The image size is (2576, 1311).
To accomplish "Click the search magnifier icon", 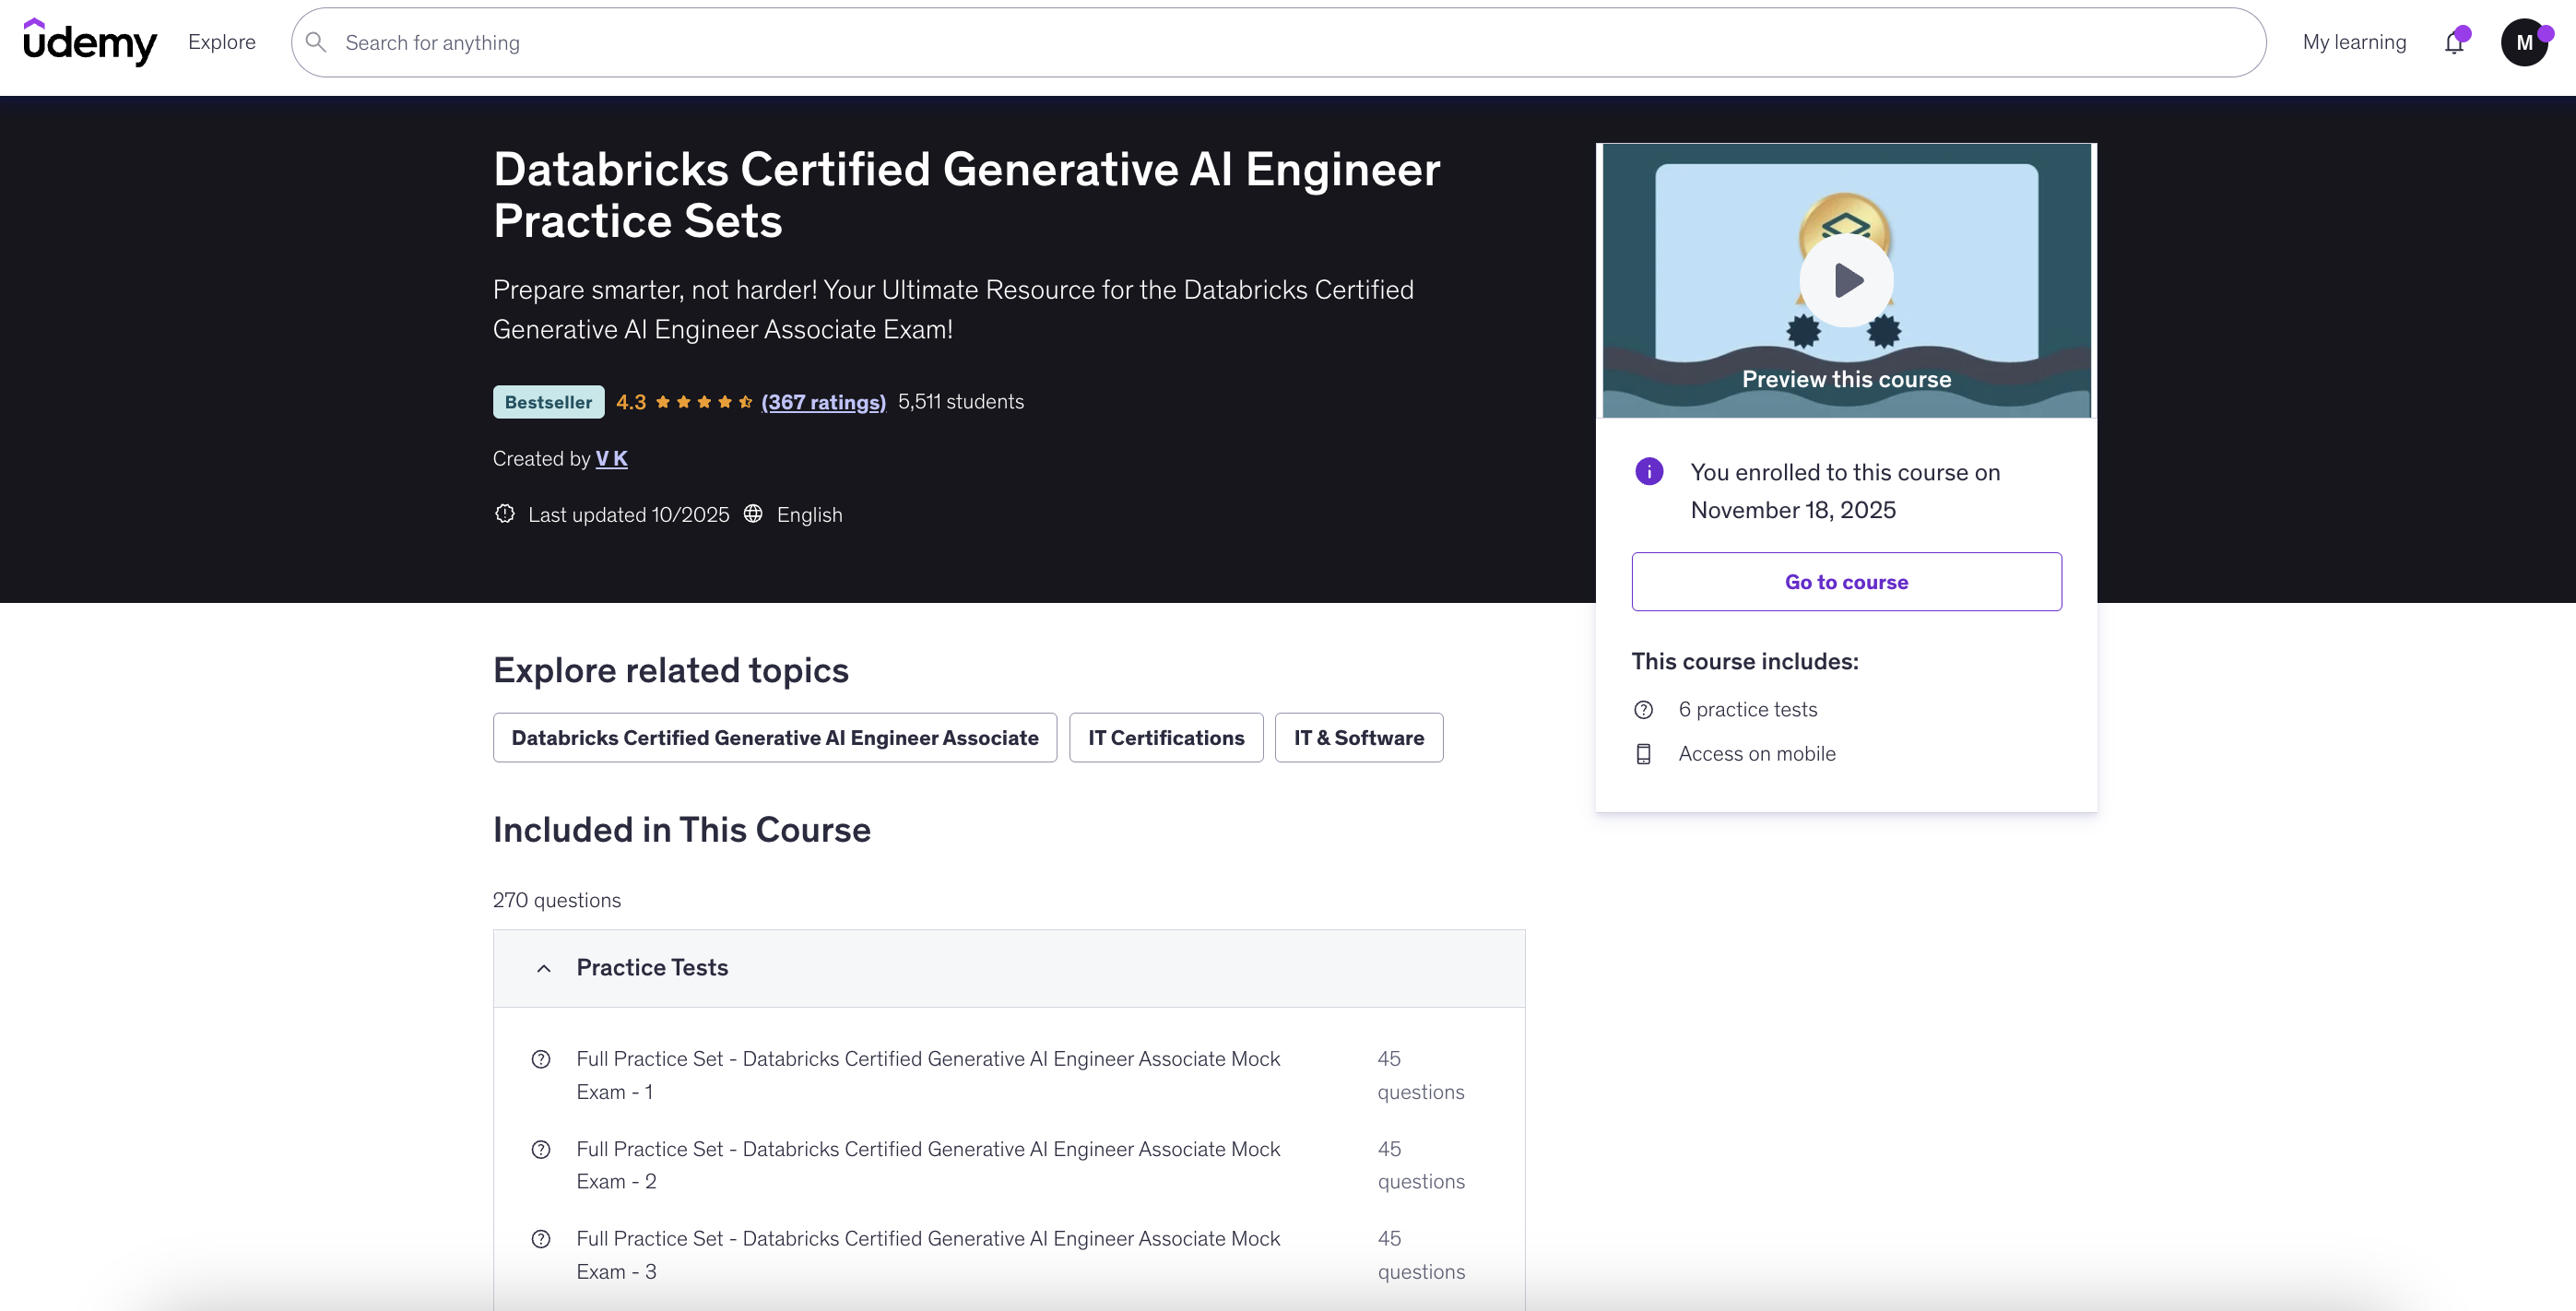I will (x=316, y=42).
